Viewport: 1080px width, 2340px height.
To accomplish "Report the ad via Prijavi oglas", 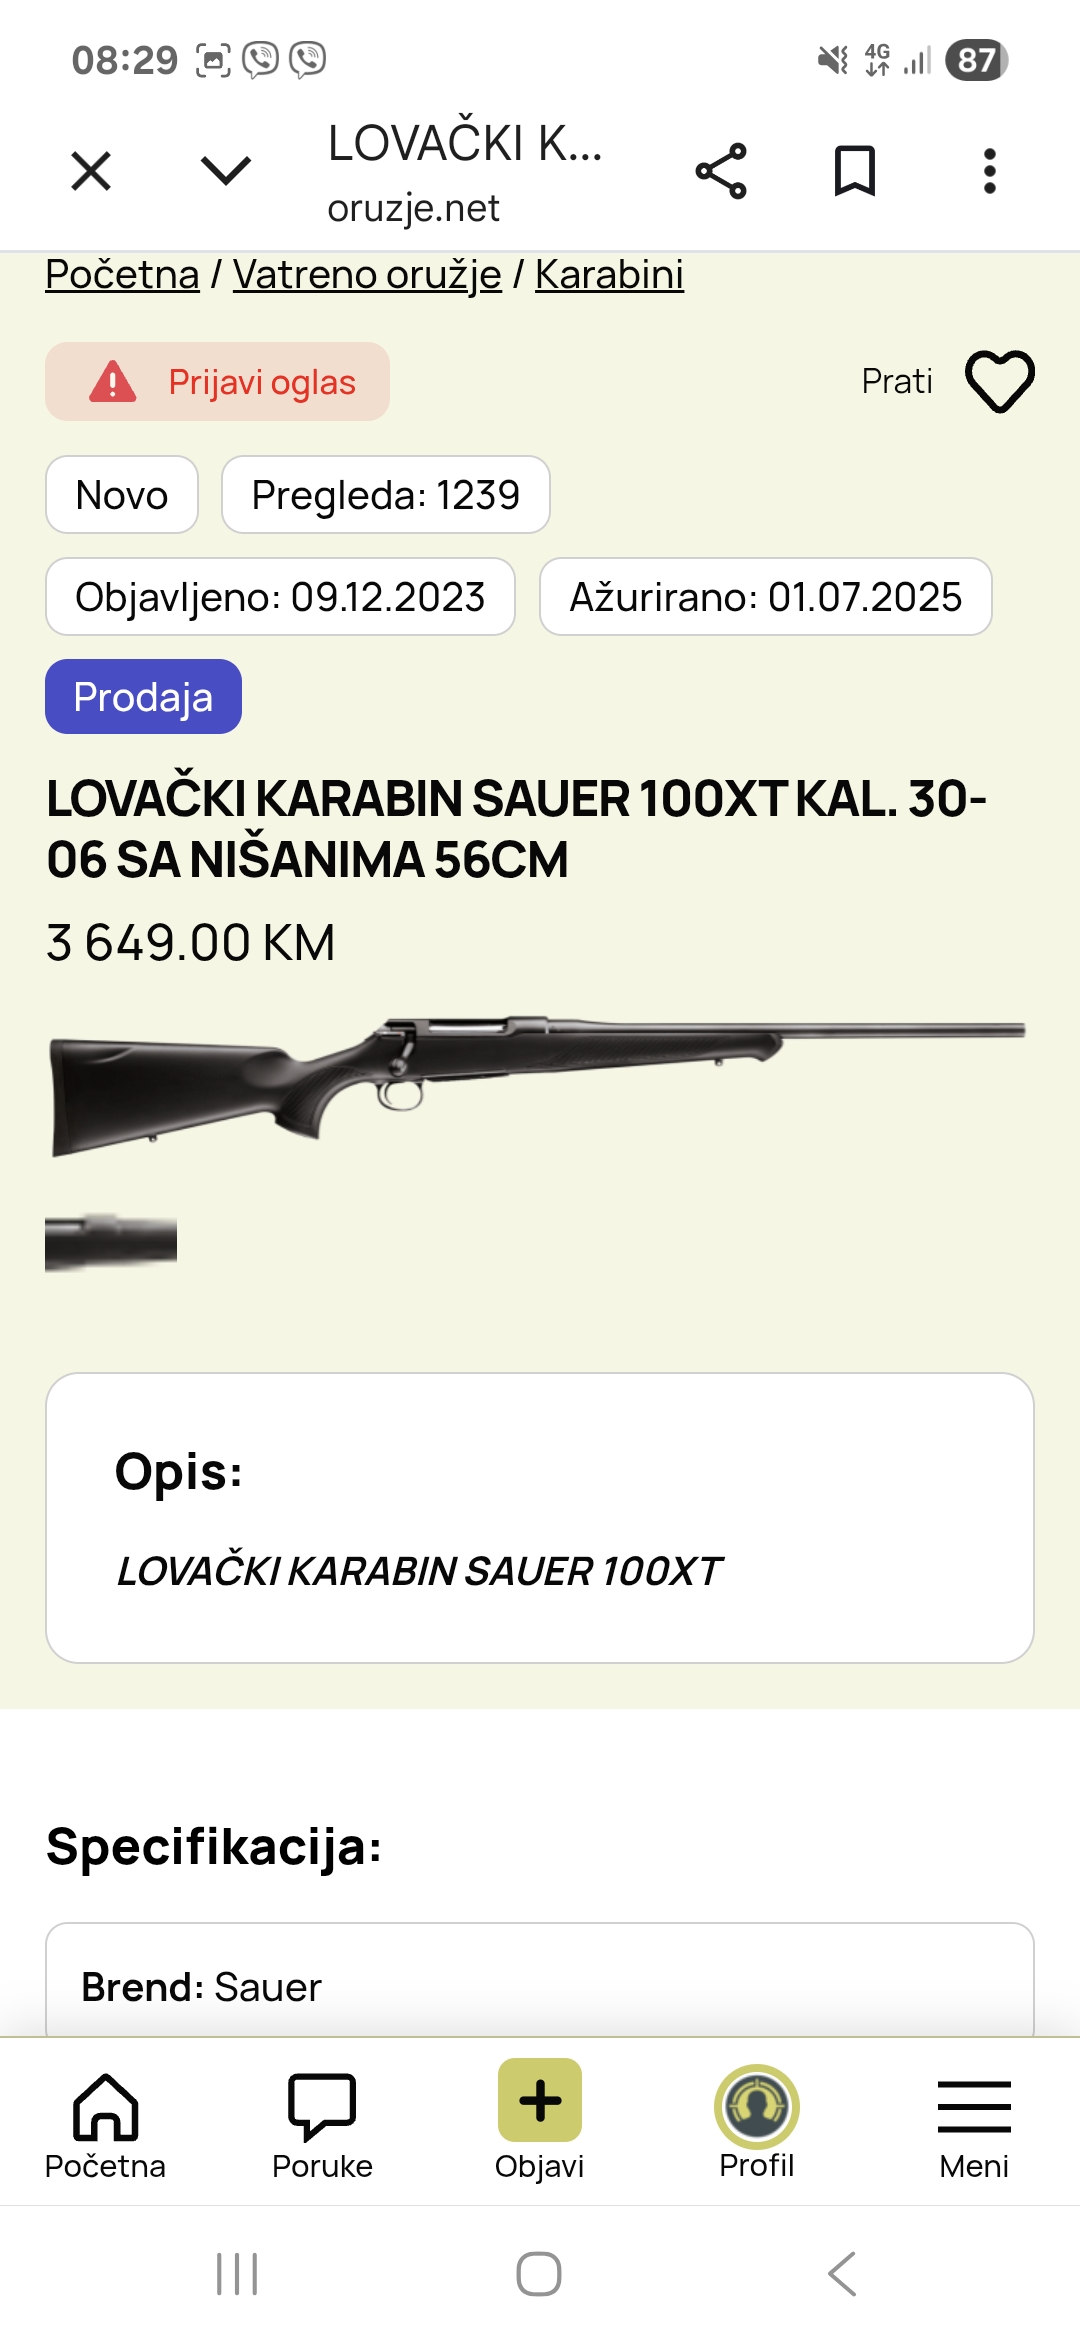I will click(217, 382).
